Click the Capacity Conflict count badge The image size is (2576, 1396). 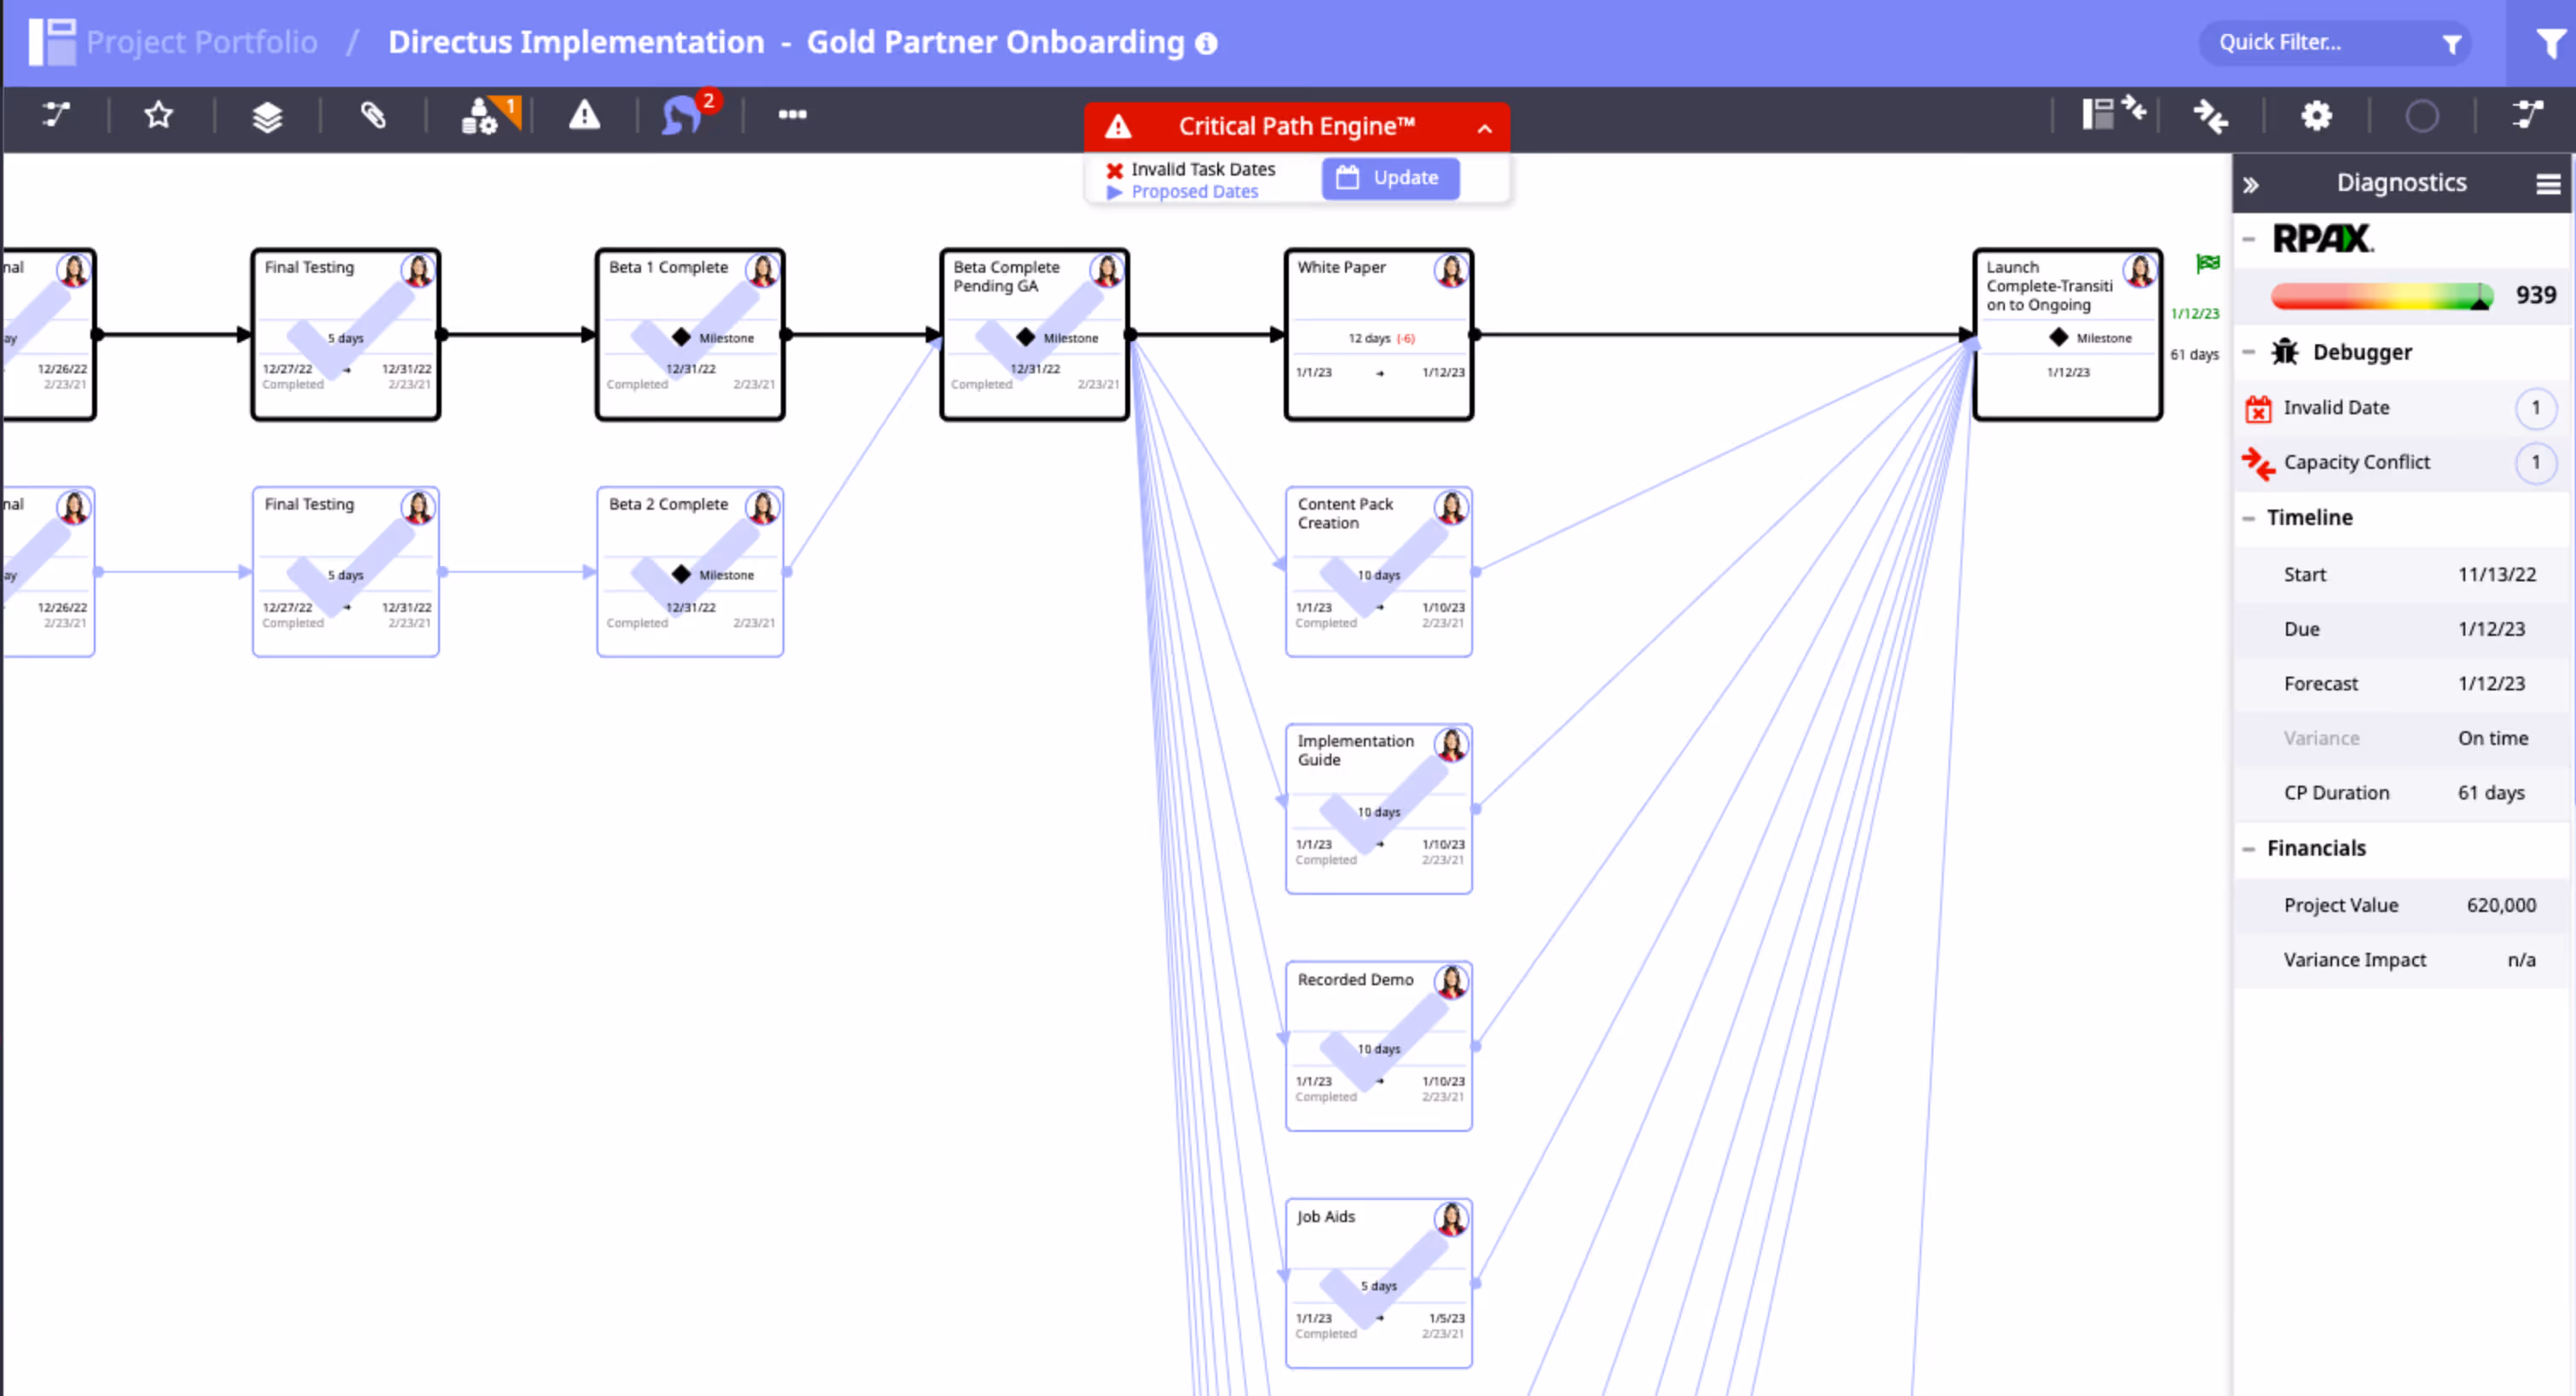(x=2535, y=462)
